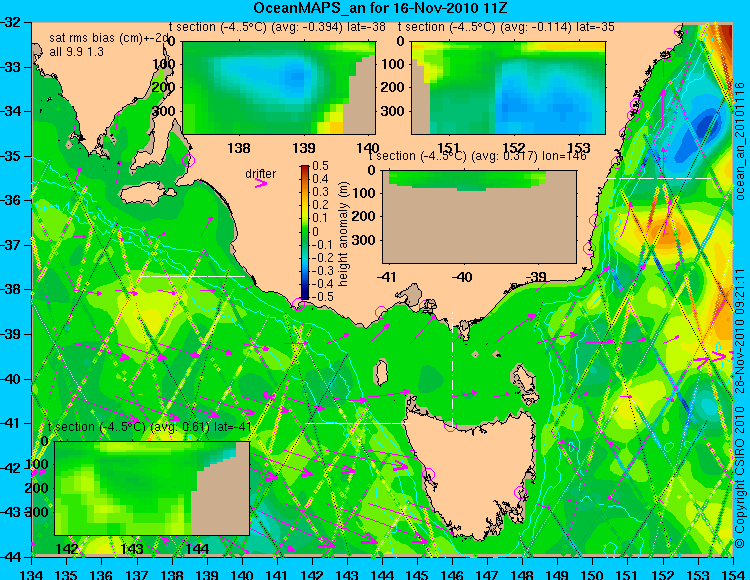Open the lat=-35 temperature section inset
Viewport: 750px width, 580px height.
point(508,88)
